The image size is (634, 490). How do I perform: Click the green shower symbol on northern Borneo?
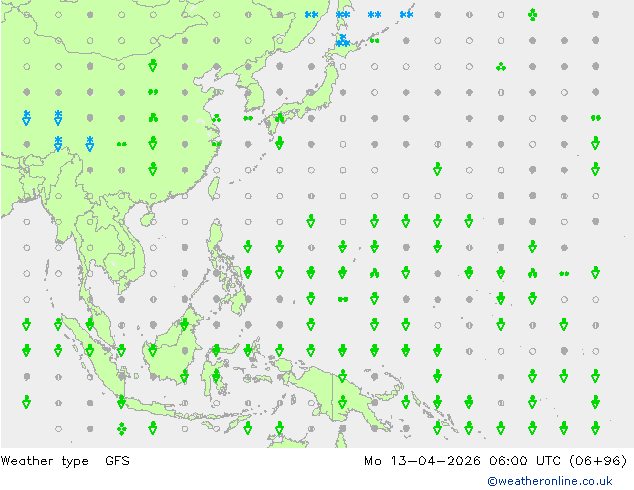[x=184, y=324]
